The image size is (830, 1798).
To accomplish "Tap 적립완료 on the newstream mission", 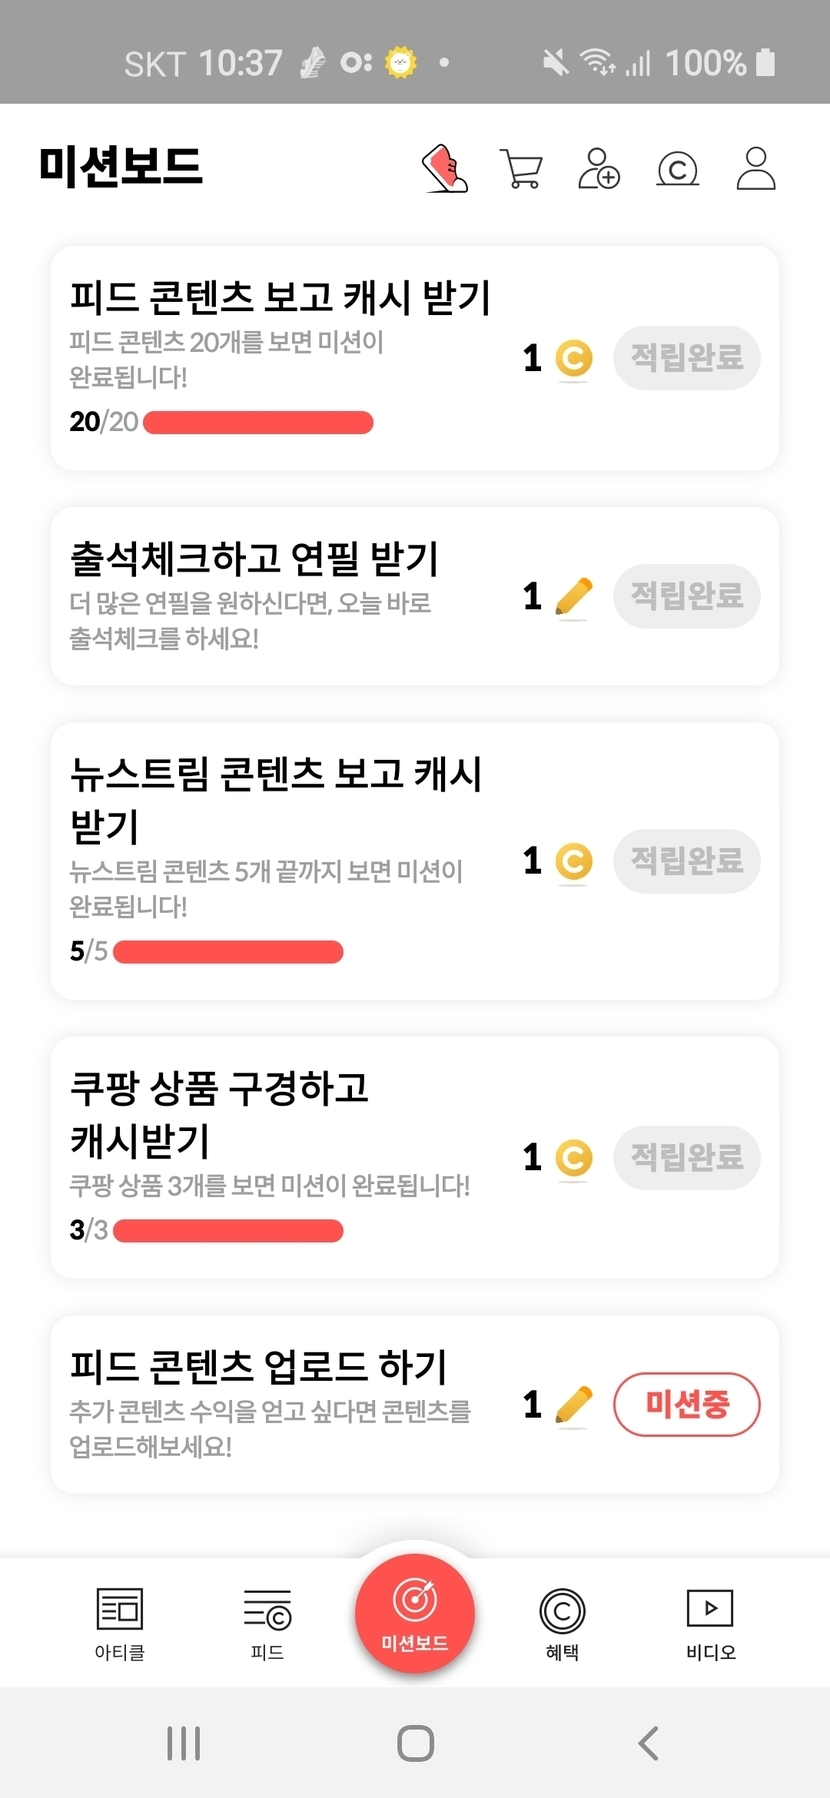I will tap(687, 861).
